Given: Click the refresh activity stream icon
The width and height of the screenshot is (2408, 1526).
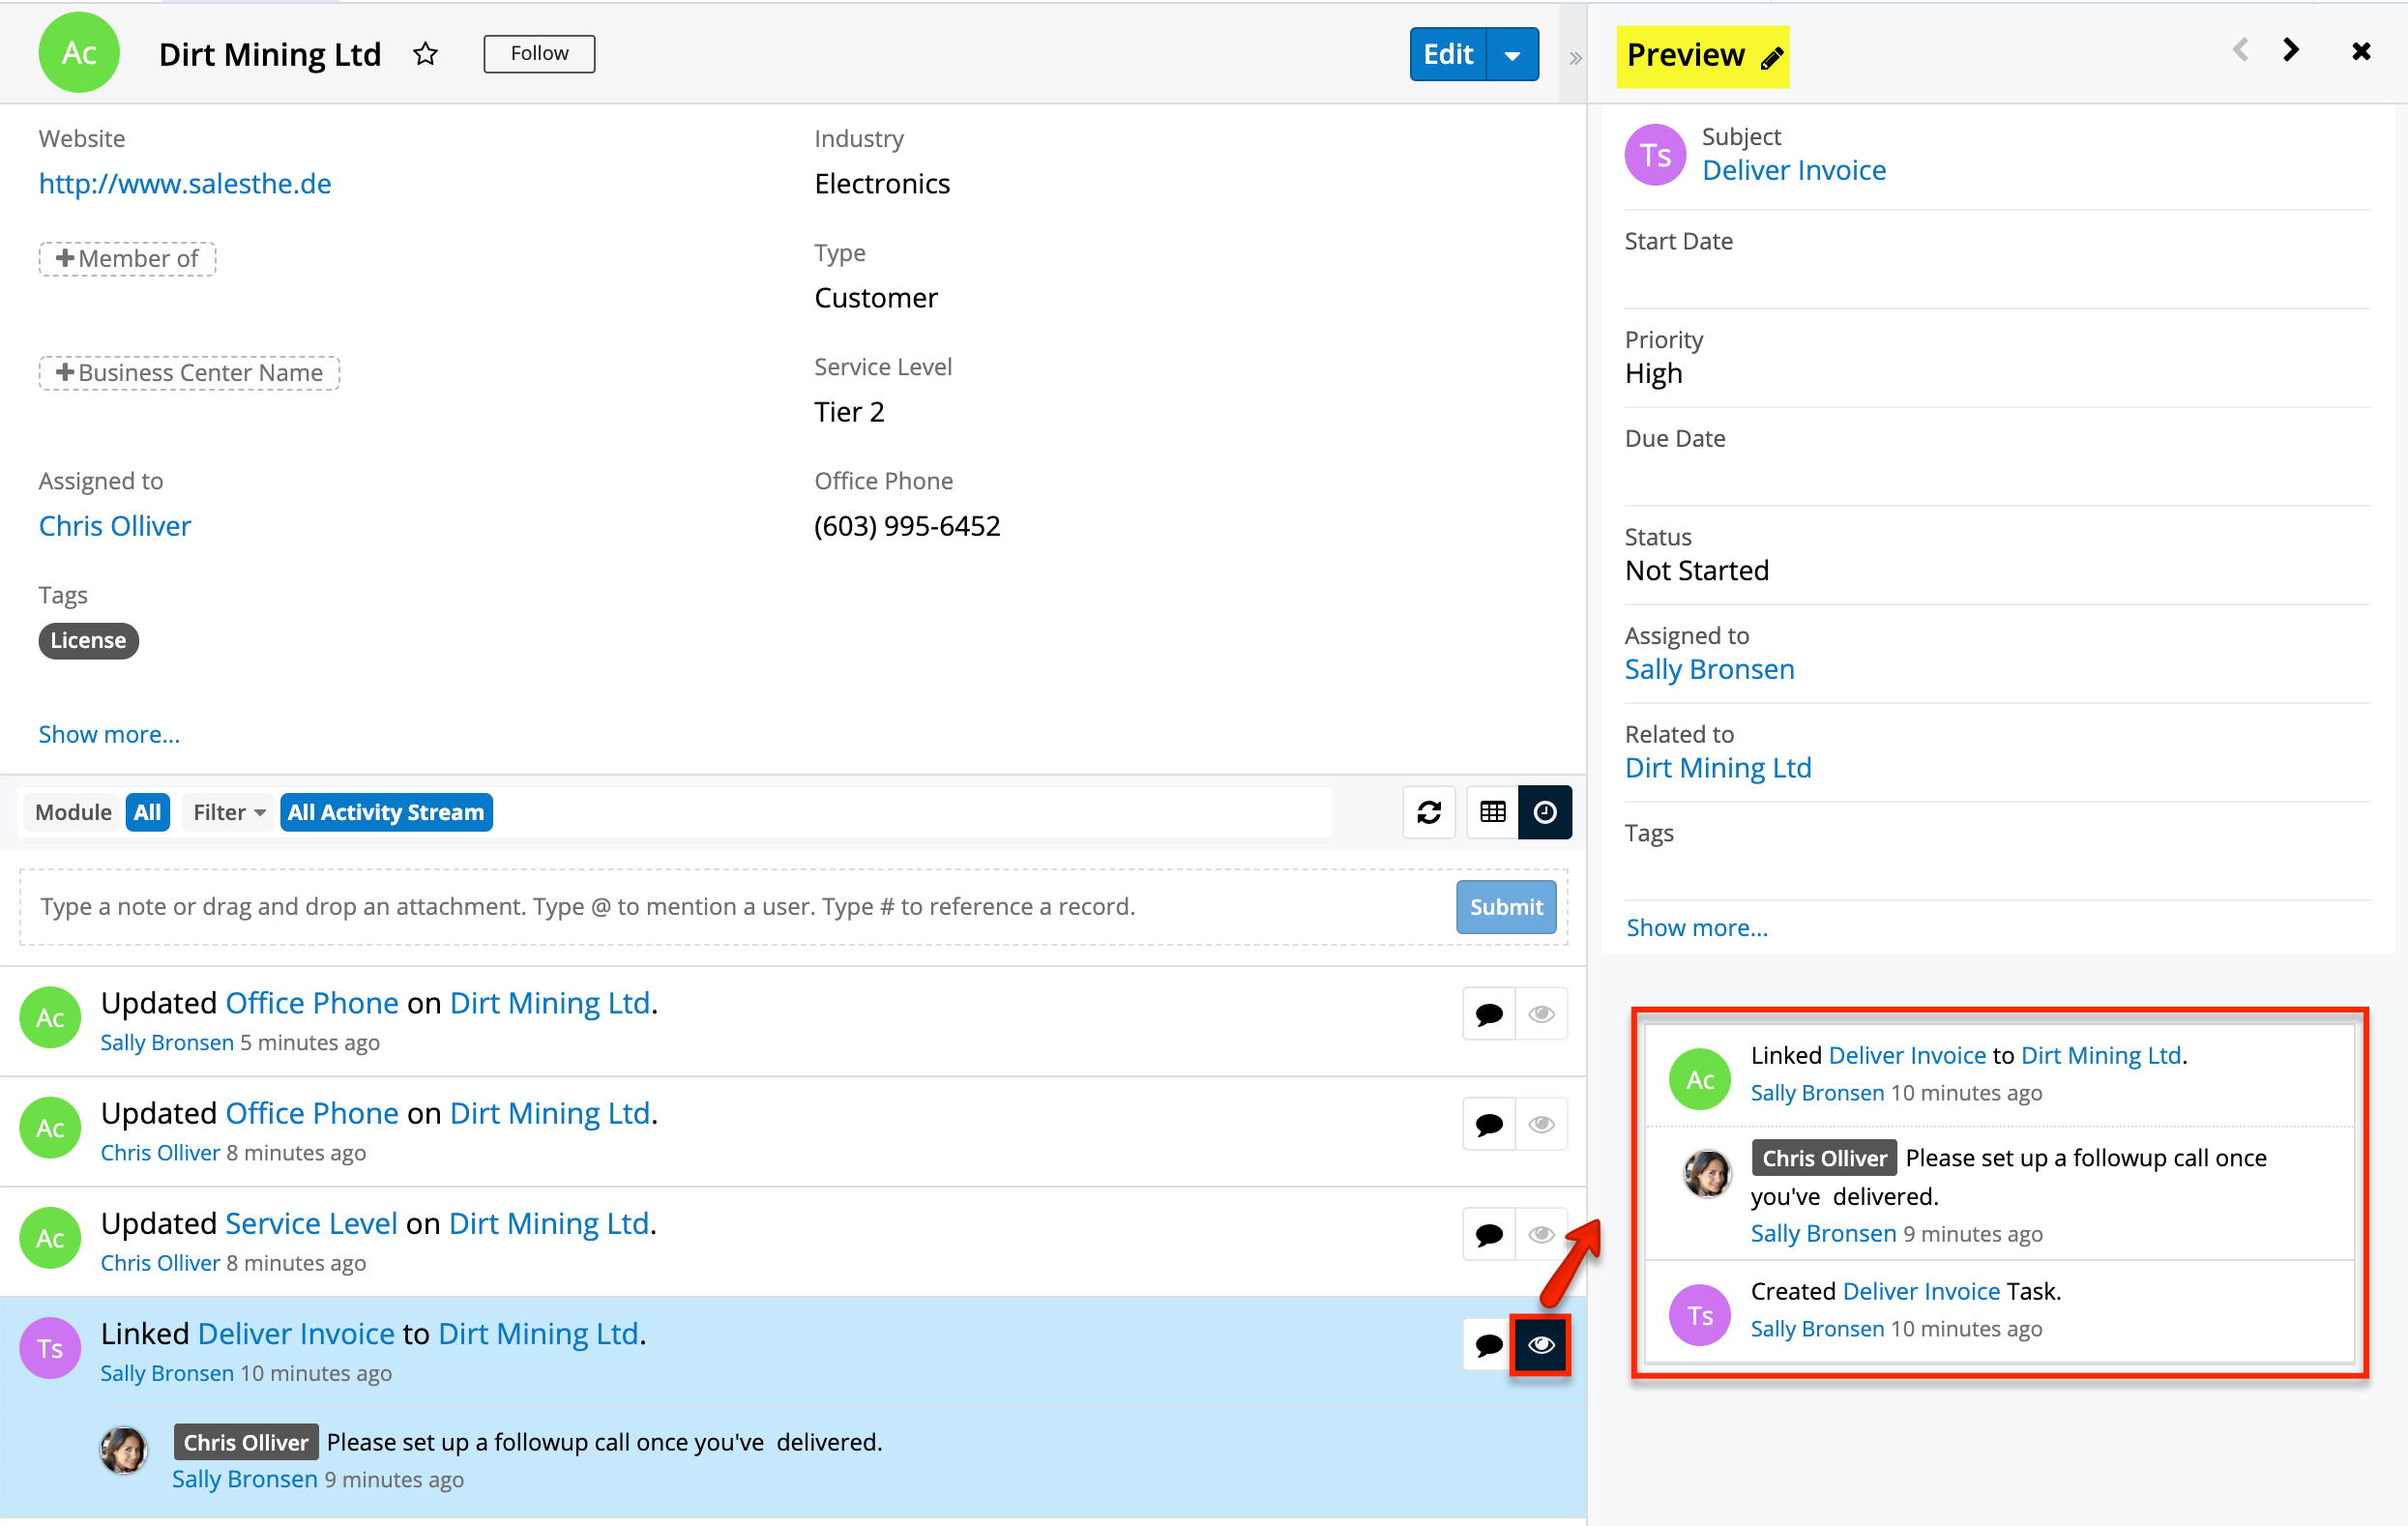Looking at the screenshot, I should point(1428,812).
